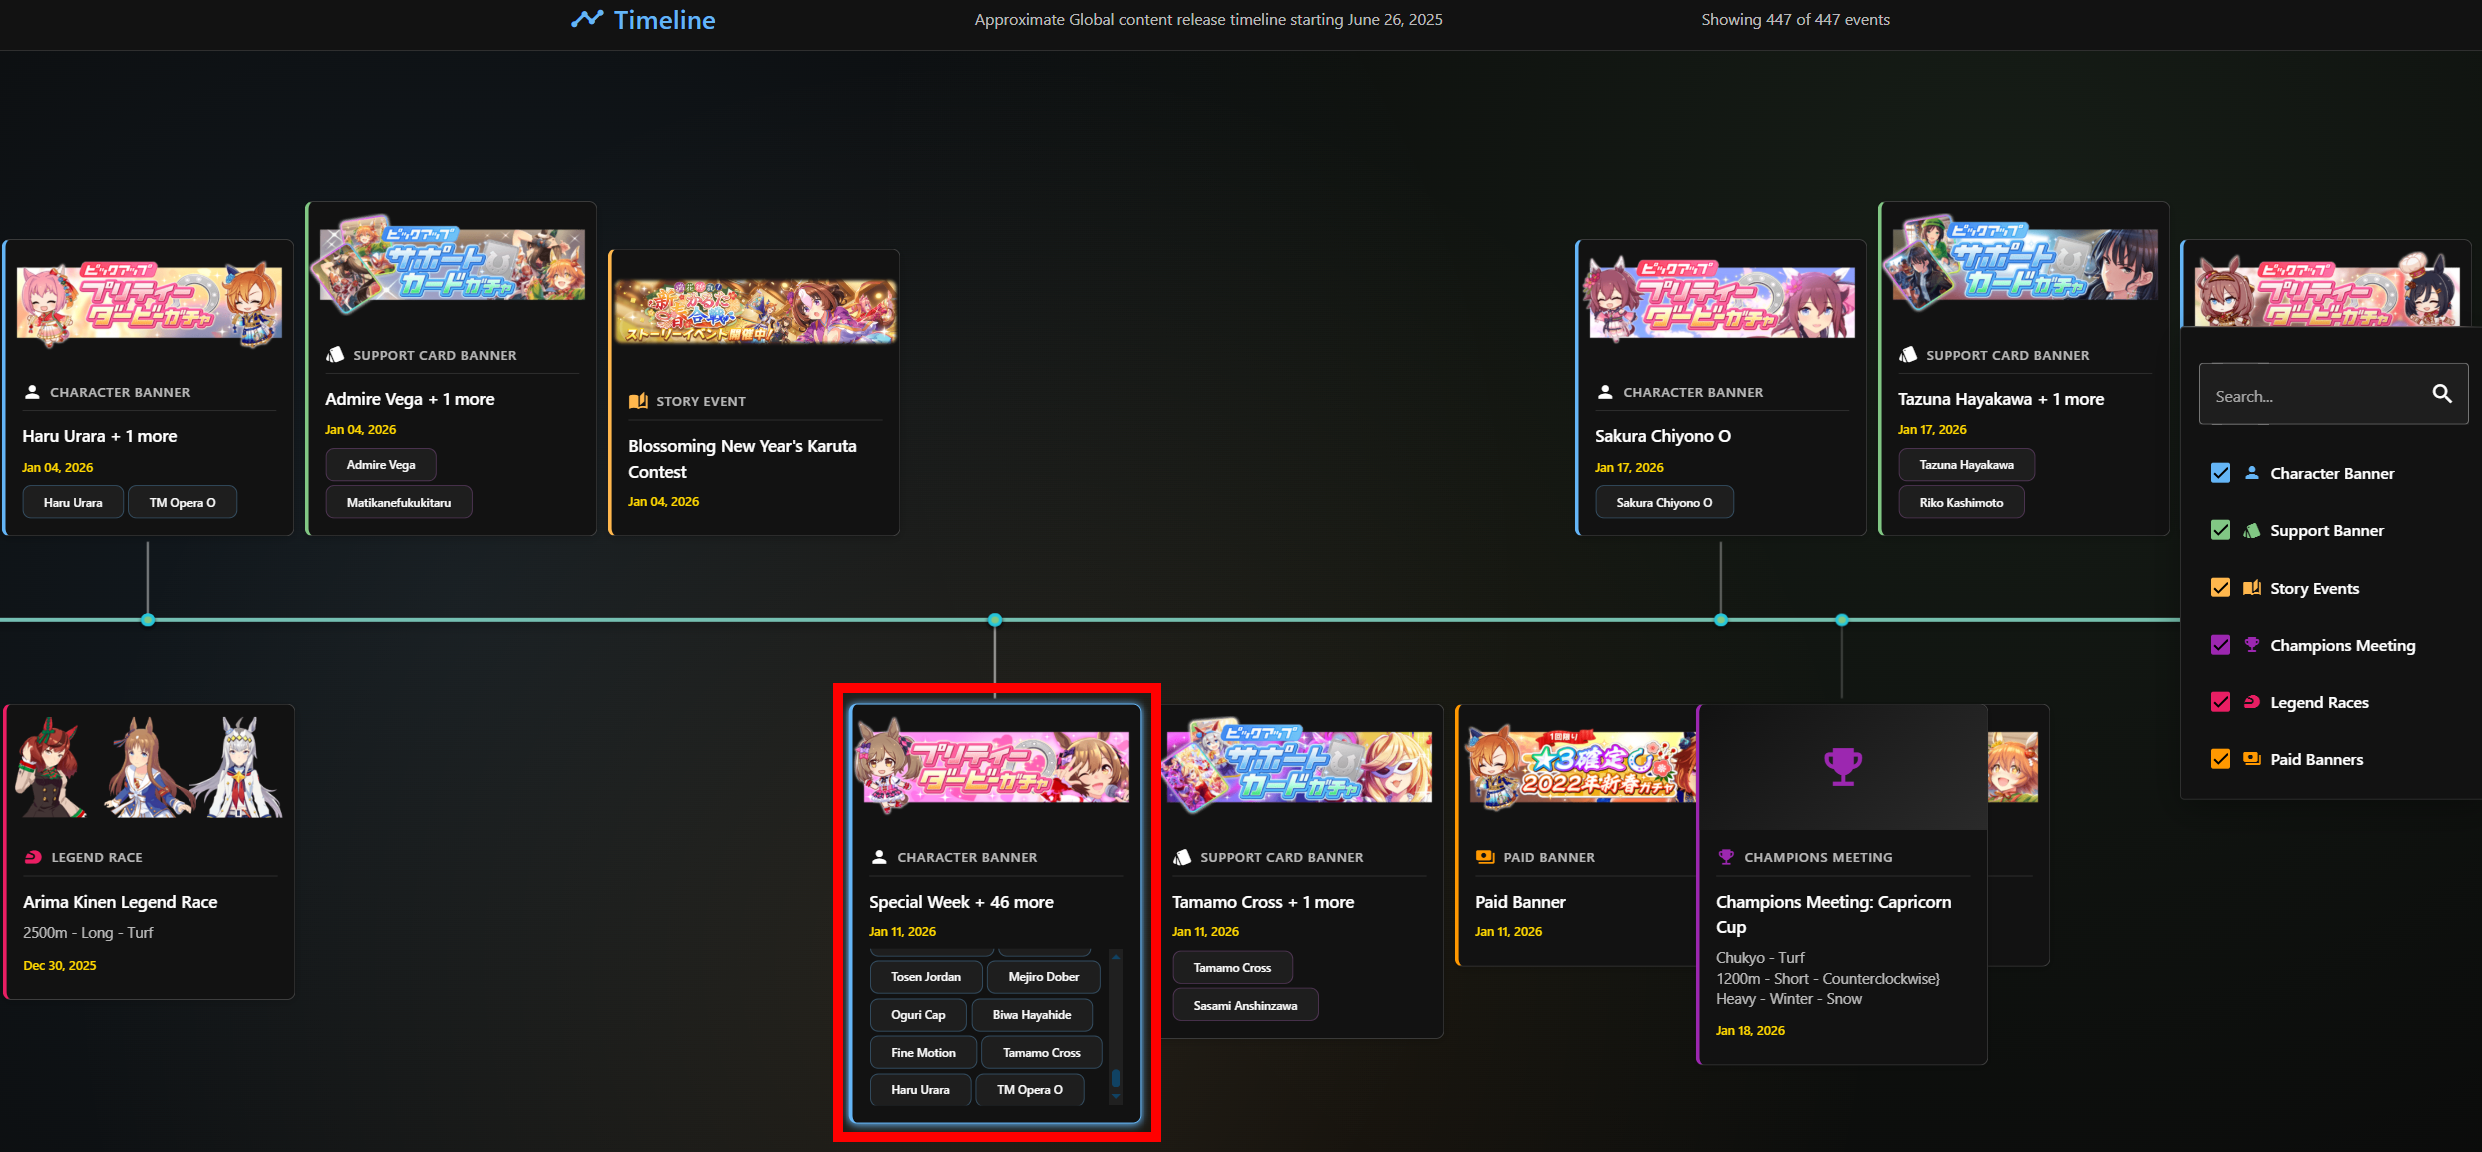Click the trophy icon next to Champions Meeting filter

2251,645
